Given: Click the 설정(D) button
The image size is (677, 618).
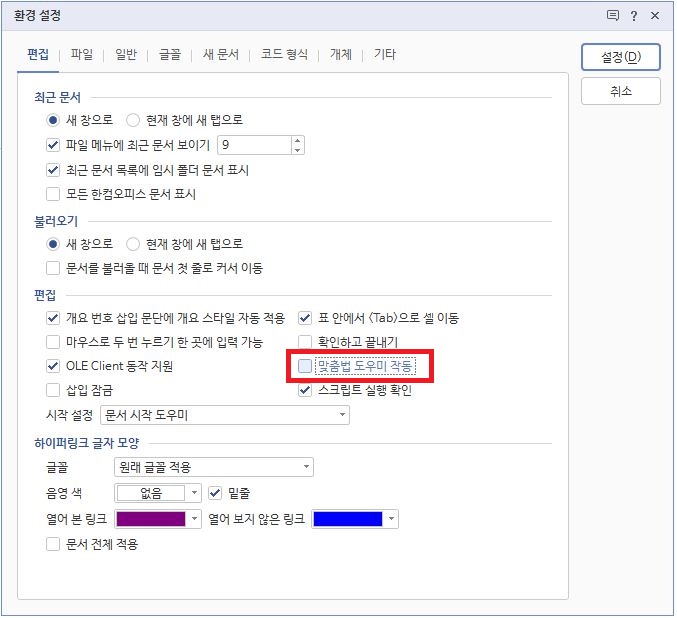Looking at the screenshot, I should coord(621,57).
